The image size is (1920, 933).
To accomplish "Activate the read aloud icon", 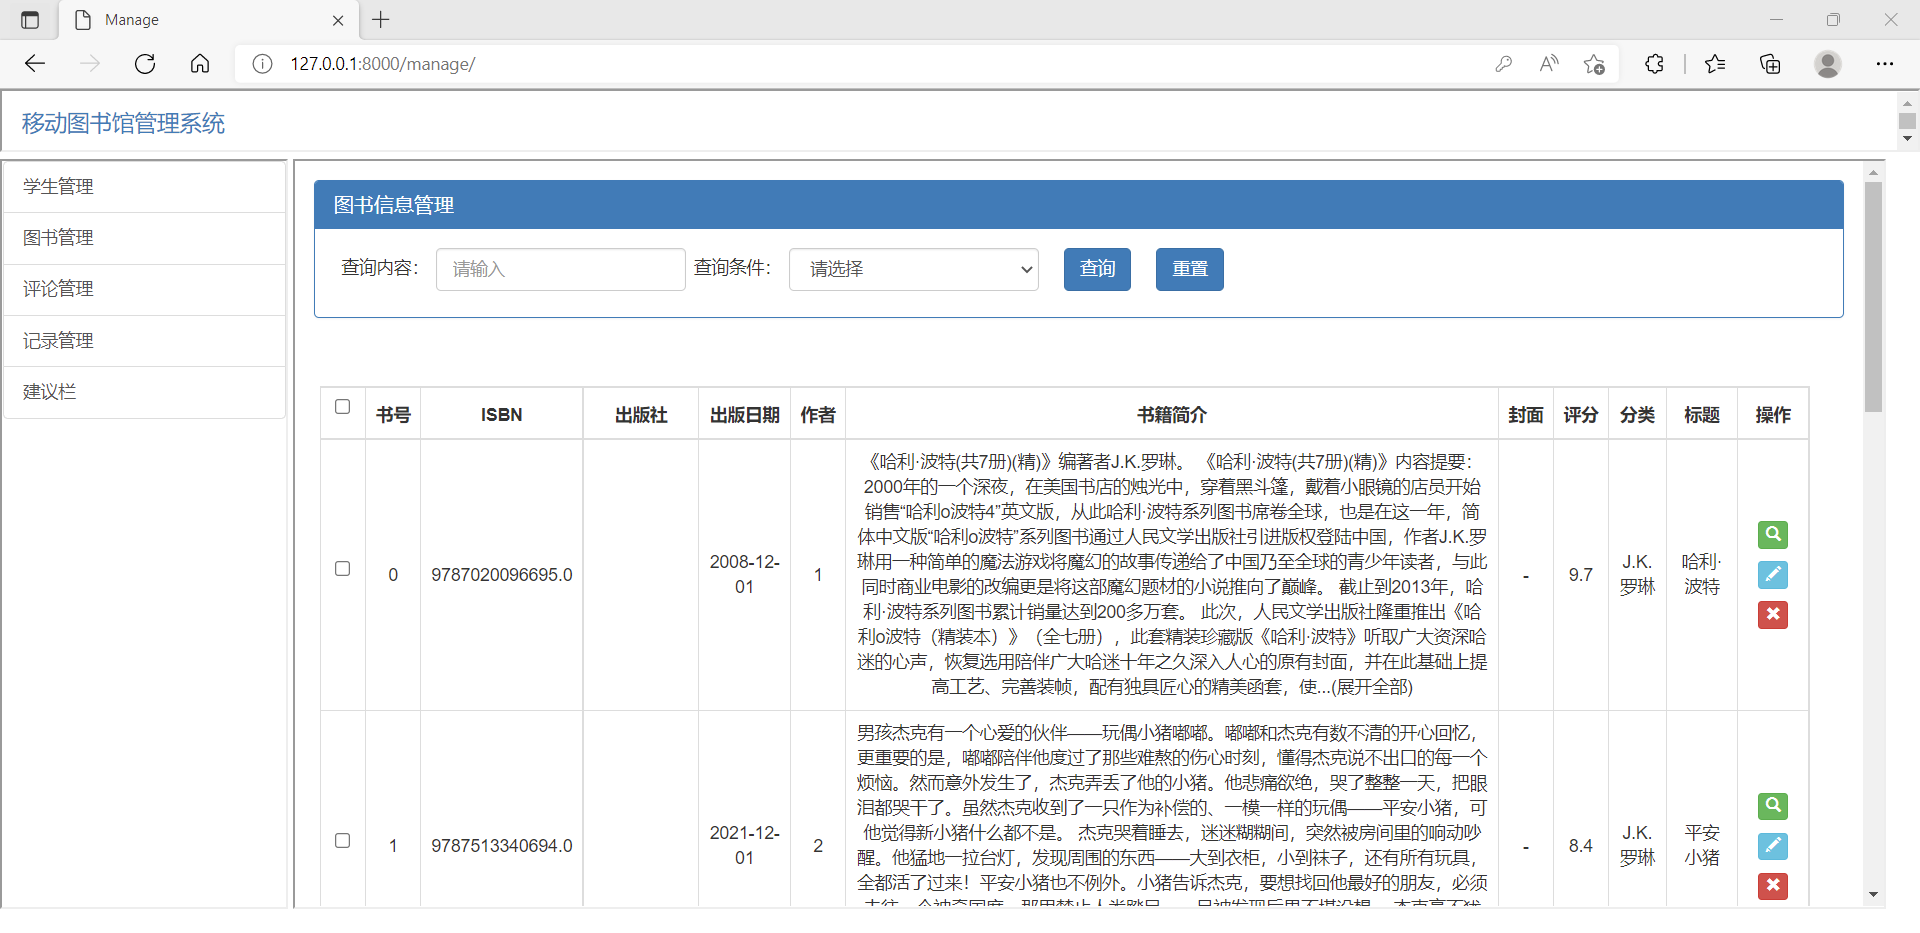I will (1549, 64).
